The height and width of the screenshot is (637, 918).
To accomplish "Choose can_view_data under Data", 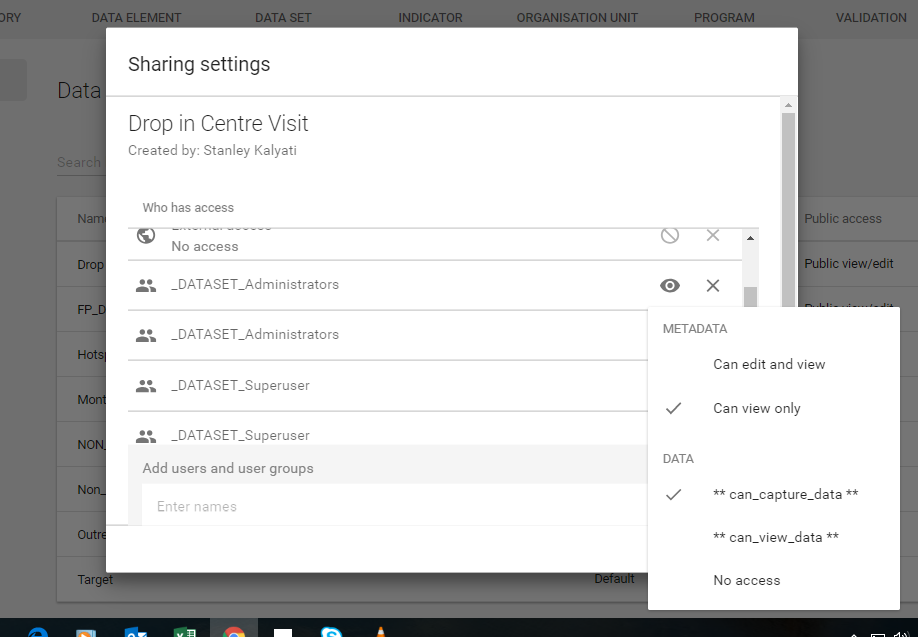I will (x=775, y=537).
